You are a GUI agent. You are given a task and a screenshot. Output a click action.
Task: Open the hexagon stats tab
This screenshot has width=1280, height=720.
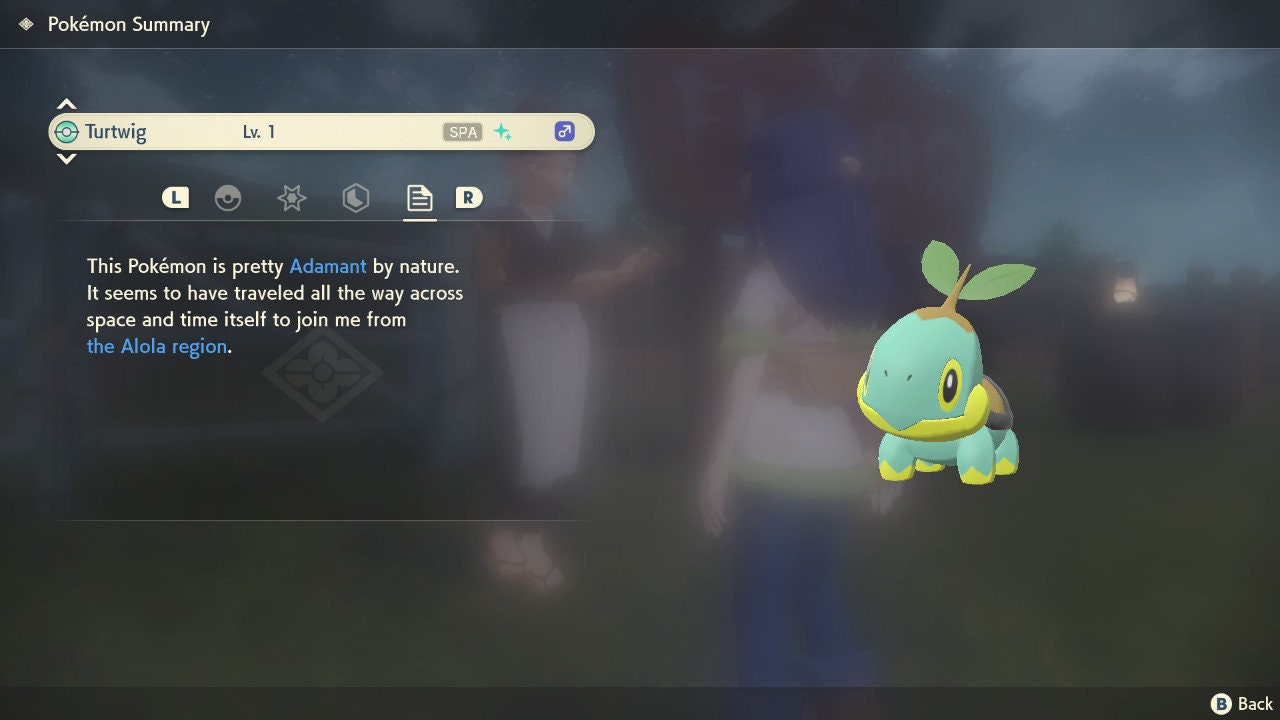(355, 198)
